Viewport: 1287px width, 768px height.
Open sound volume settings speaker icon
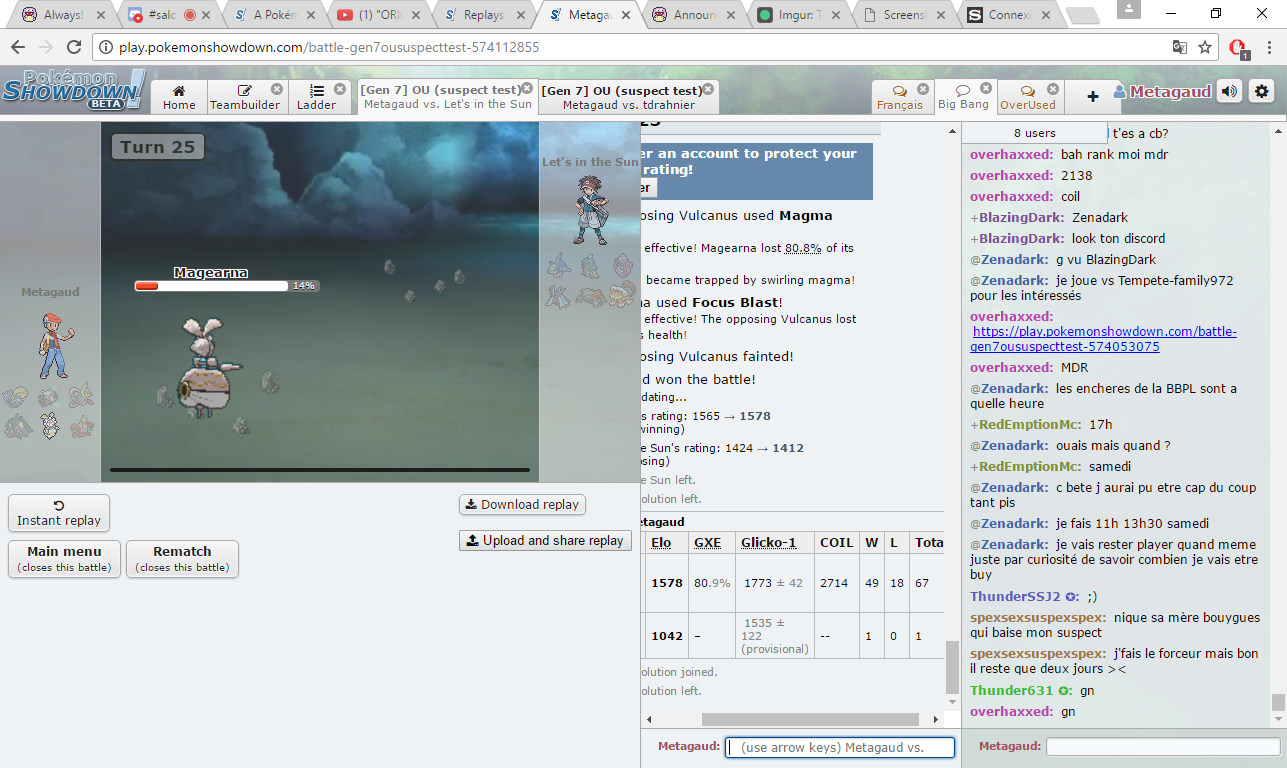(1229, 92)
